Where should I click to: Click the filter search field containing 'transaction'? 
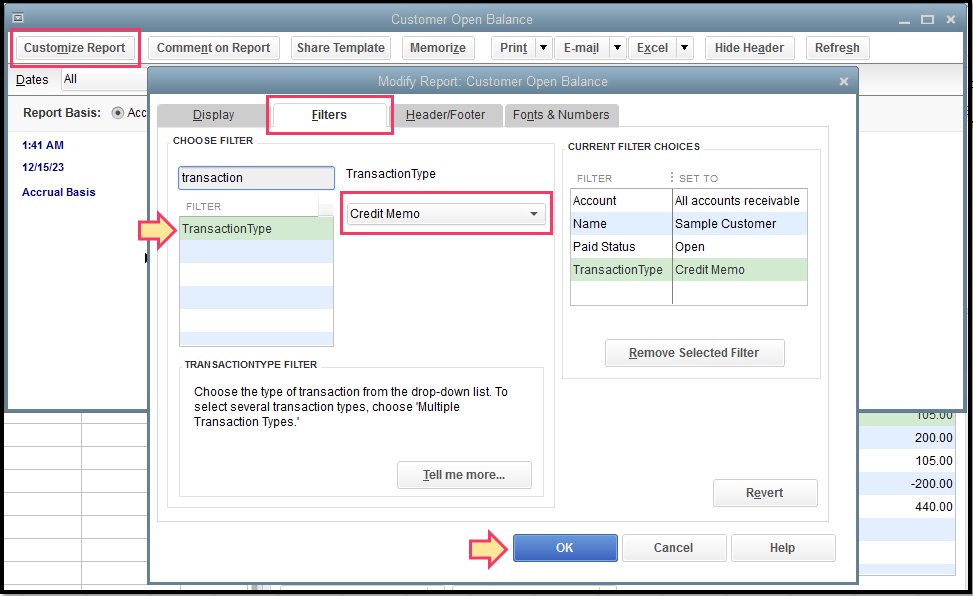[x=256, y=178]
